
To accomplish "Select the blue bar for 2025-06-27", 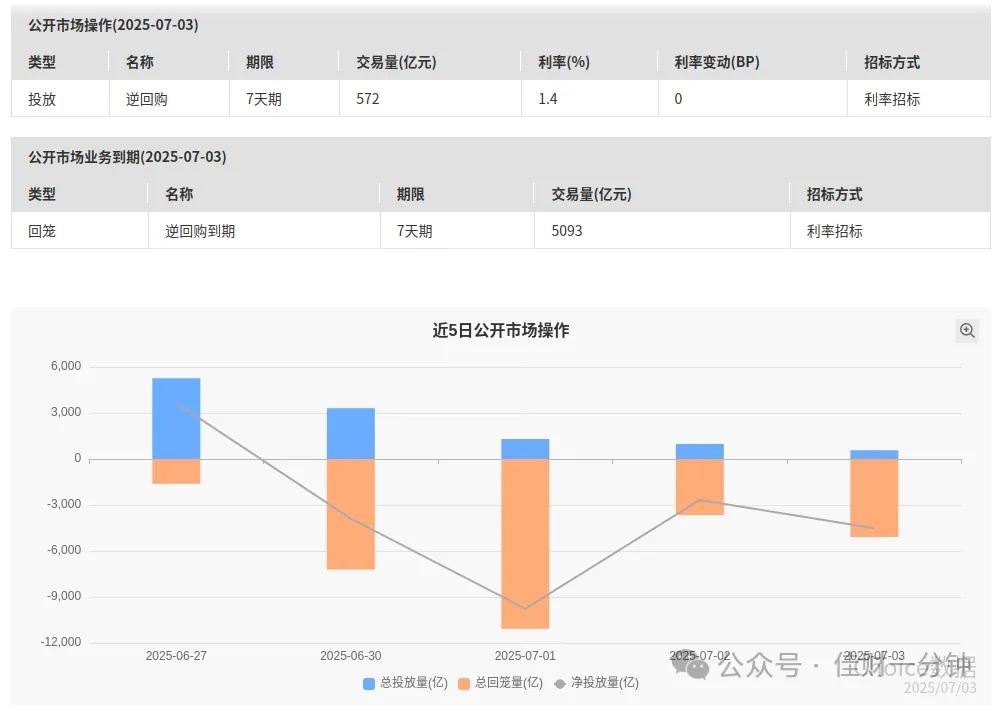I will click(176, 418).
